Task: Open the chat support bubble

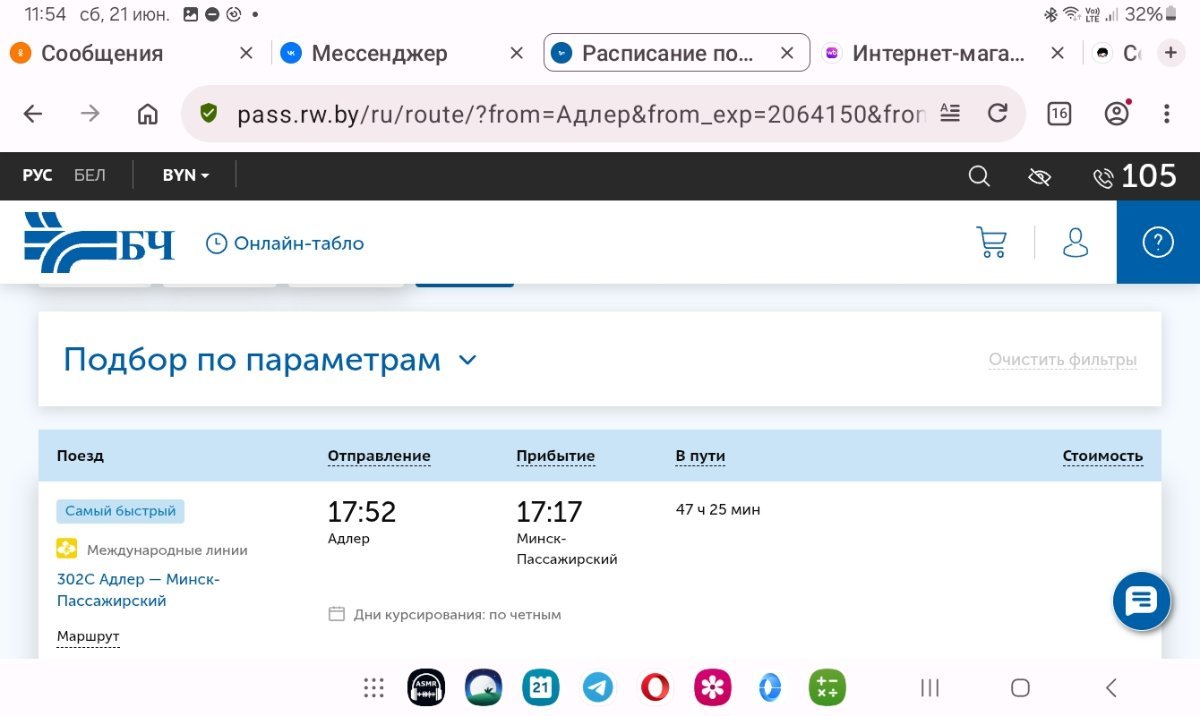Action: 1141,601
